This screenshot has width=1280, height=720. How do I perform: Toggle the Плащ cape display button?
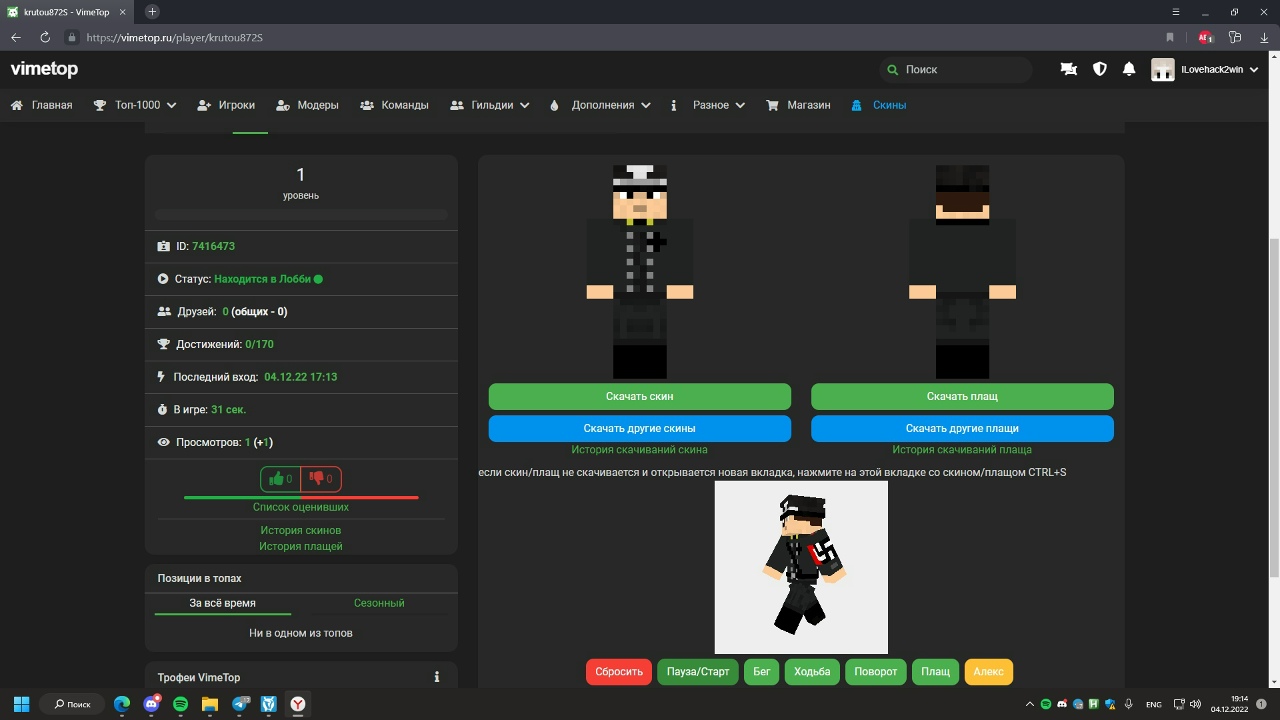pyautogui.click(x=935, y=671)
